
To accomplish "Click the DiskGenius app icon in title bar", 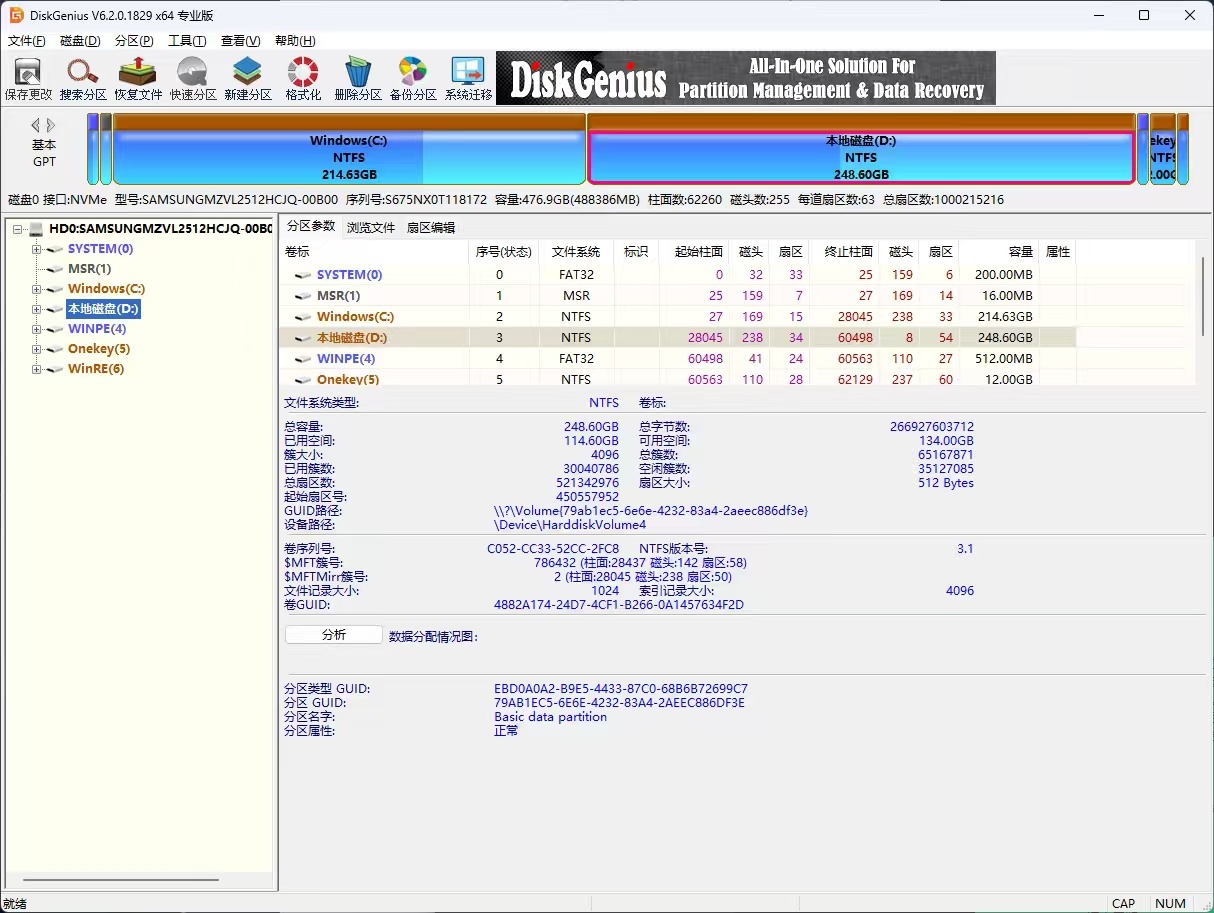I will click(17, 15).
